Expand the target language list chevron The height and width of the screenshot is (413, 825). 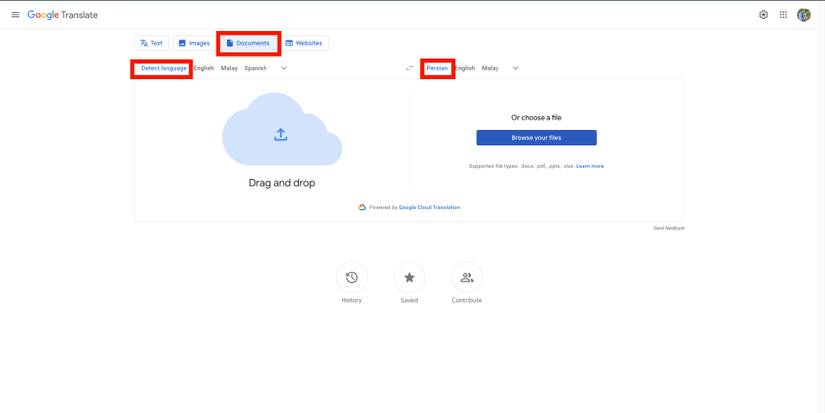pyautogui.click(x=515, y=68)
